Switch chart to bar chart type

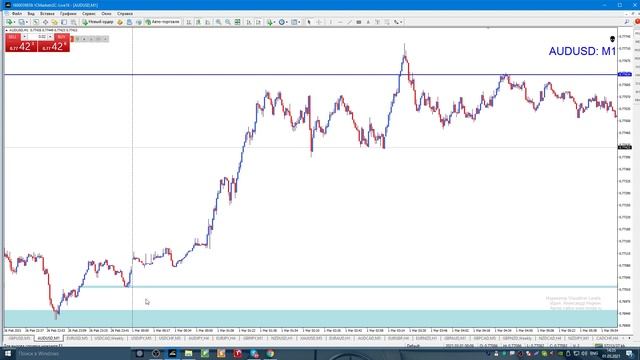pos(189,22)
